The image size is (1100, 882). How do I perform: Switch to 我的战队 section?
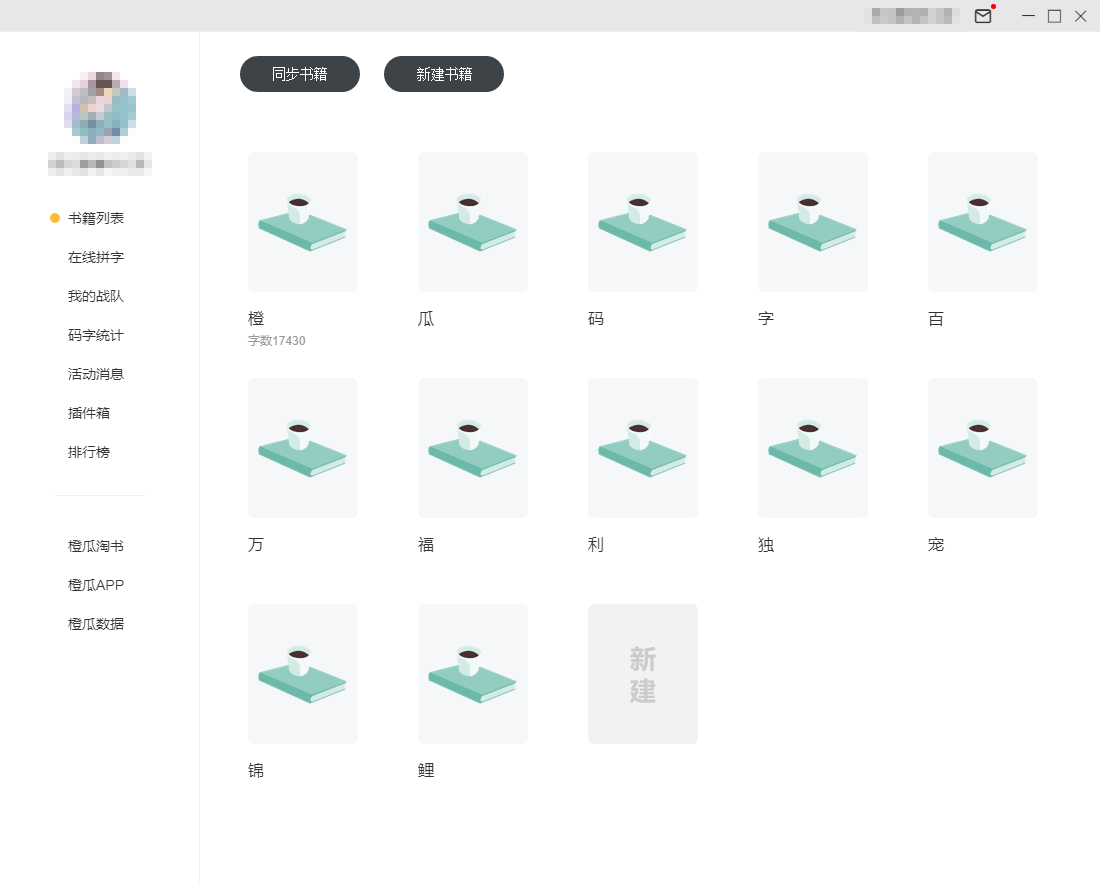(96, 296)
